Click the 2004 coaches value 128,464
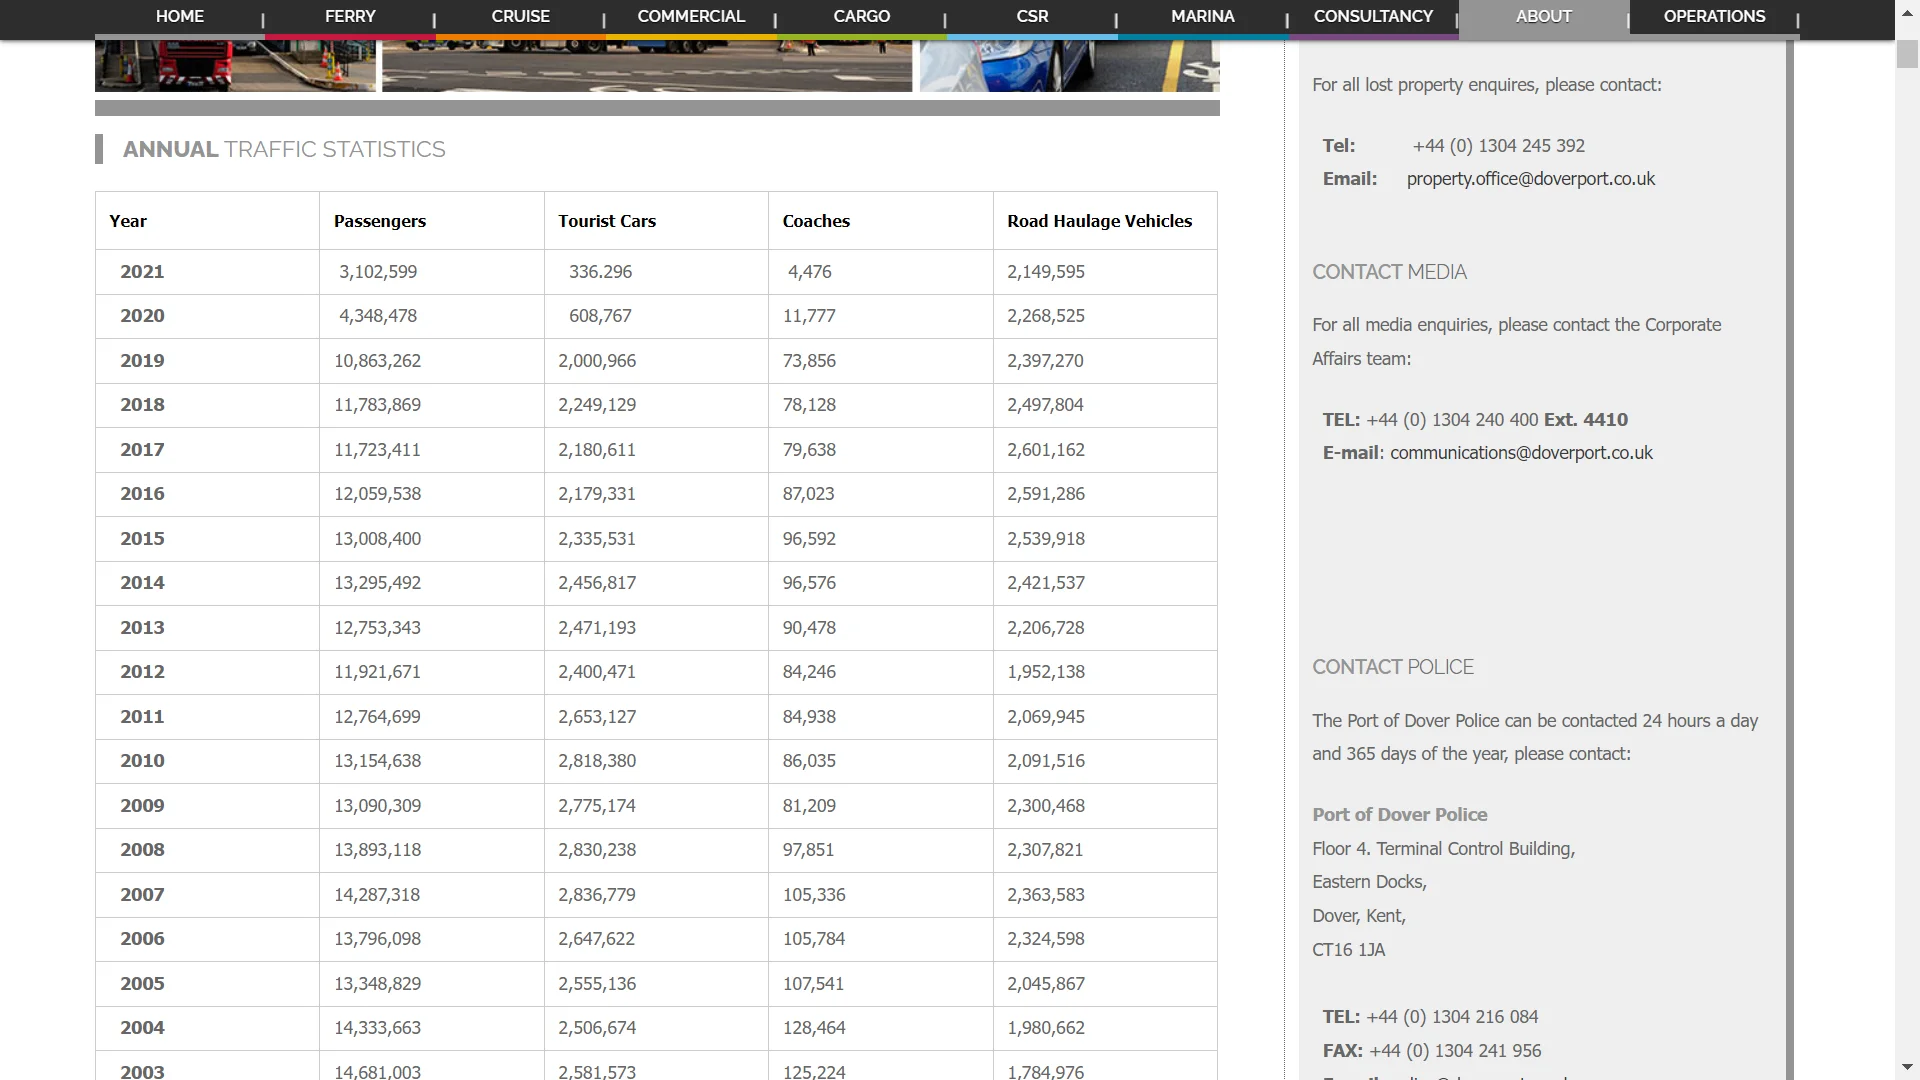 tap(814, 1028)
